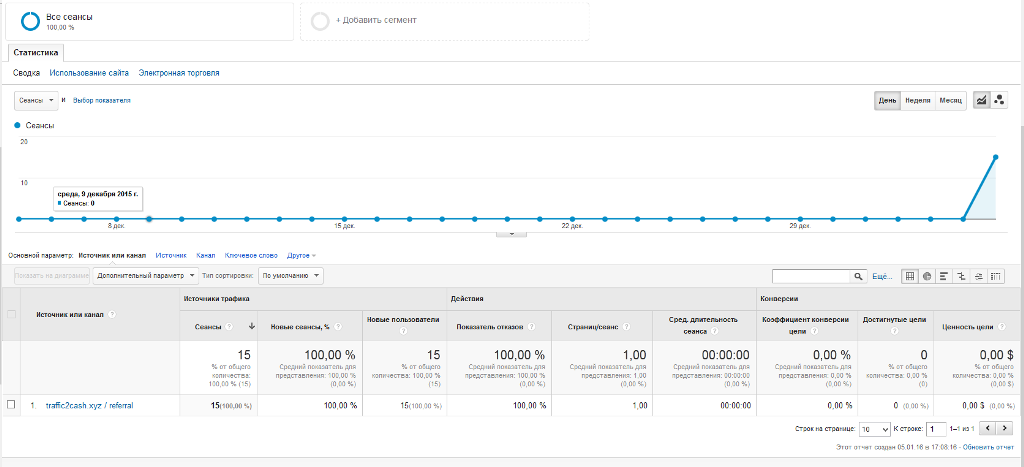Screen dimensions: 1024x467
Task: Switch chart to line graph icon
Action: 981,101
